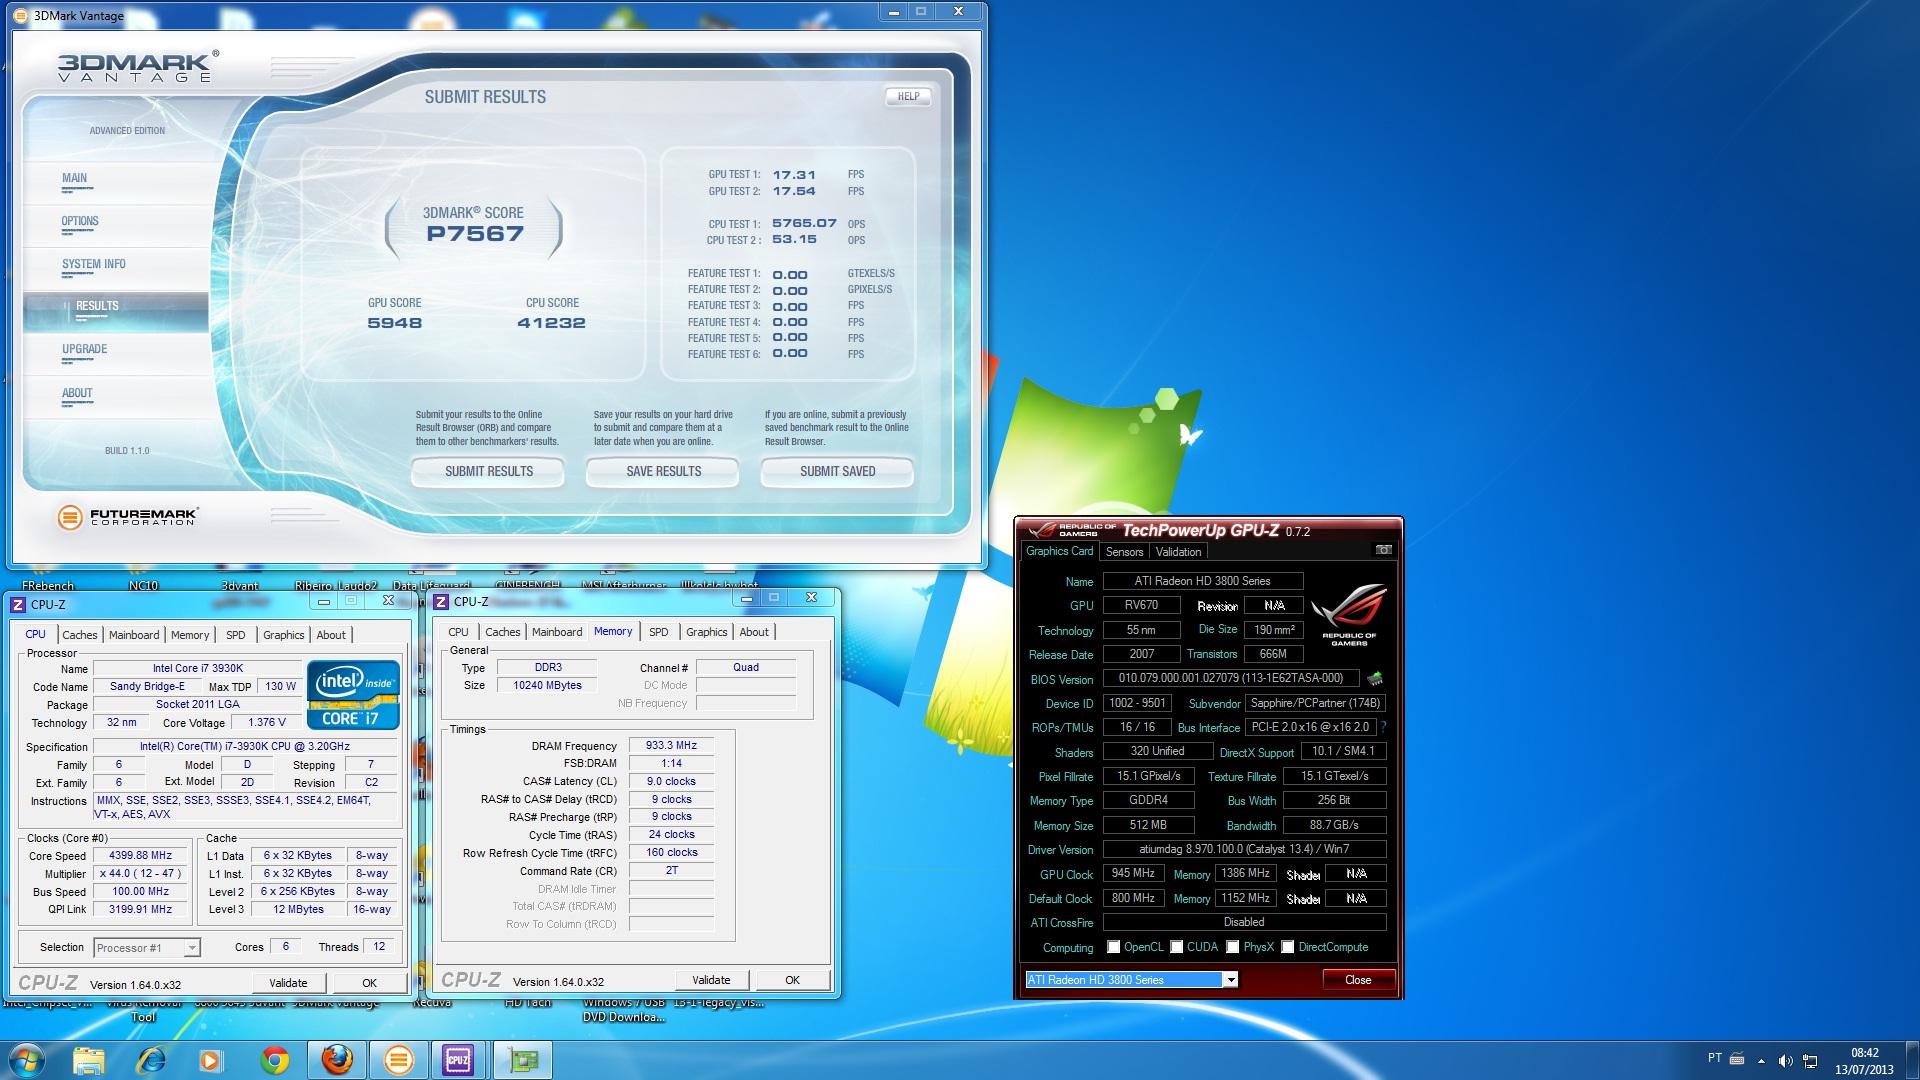The image size is (1920, 1080).
Task: Click the Bus Interface question mark icon
Action: [x=1383, y=727]
